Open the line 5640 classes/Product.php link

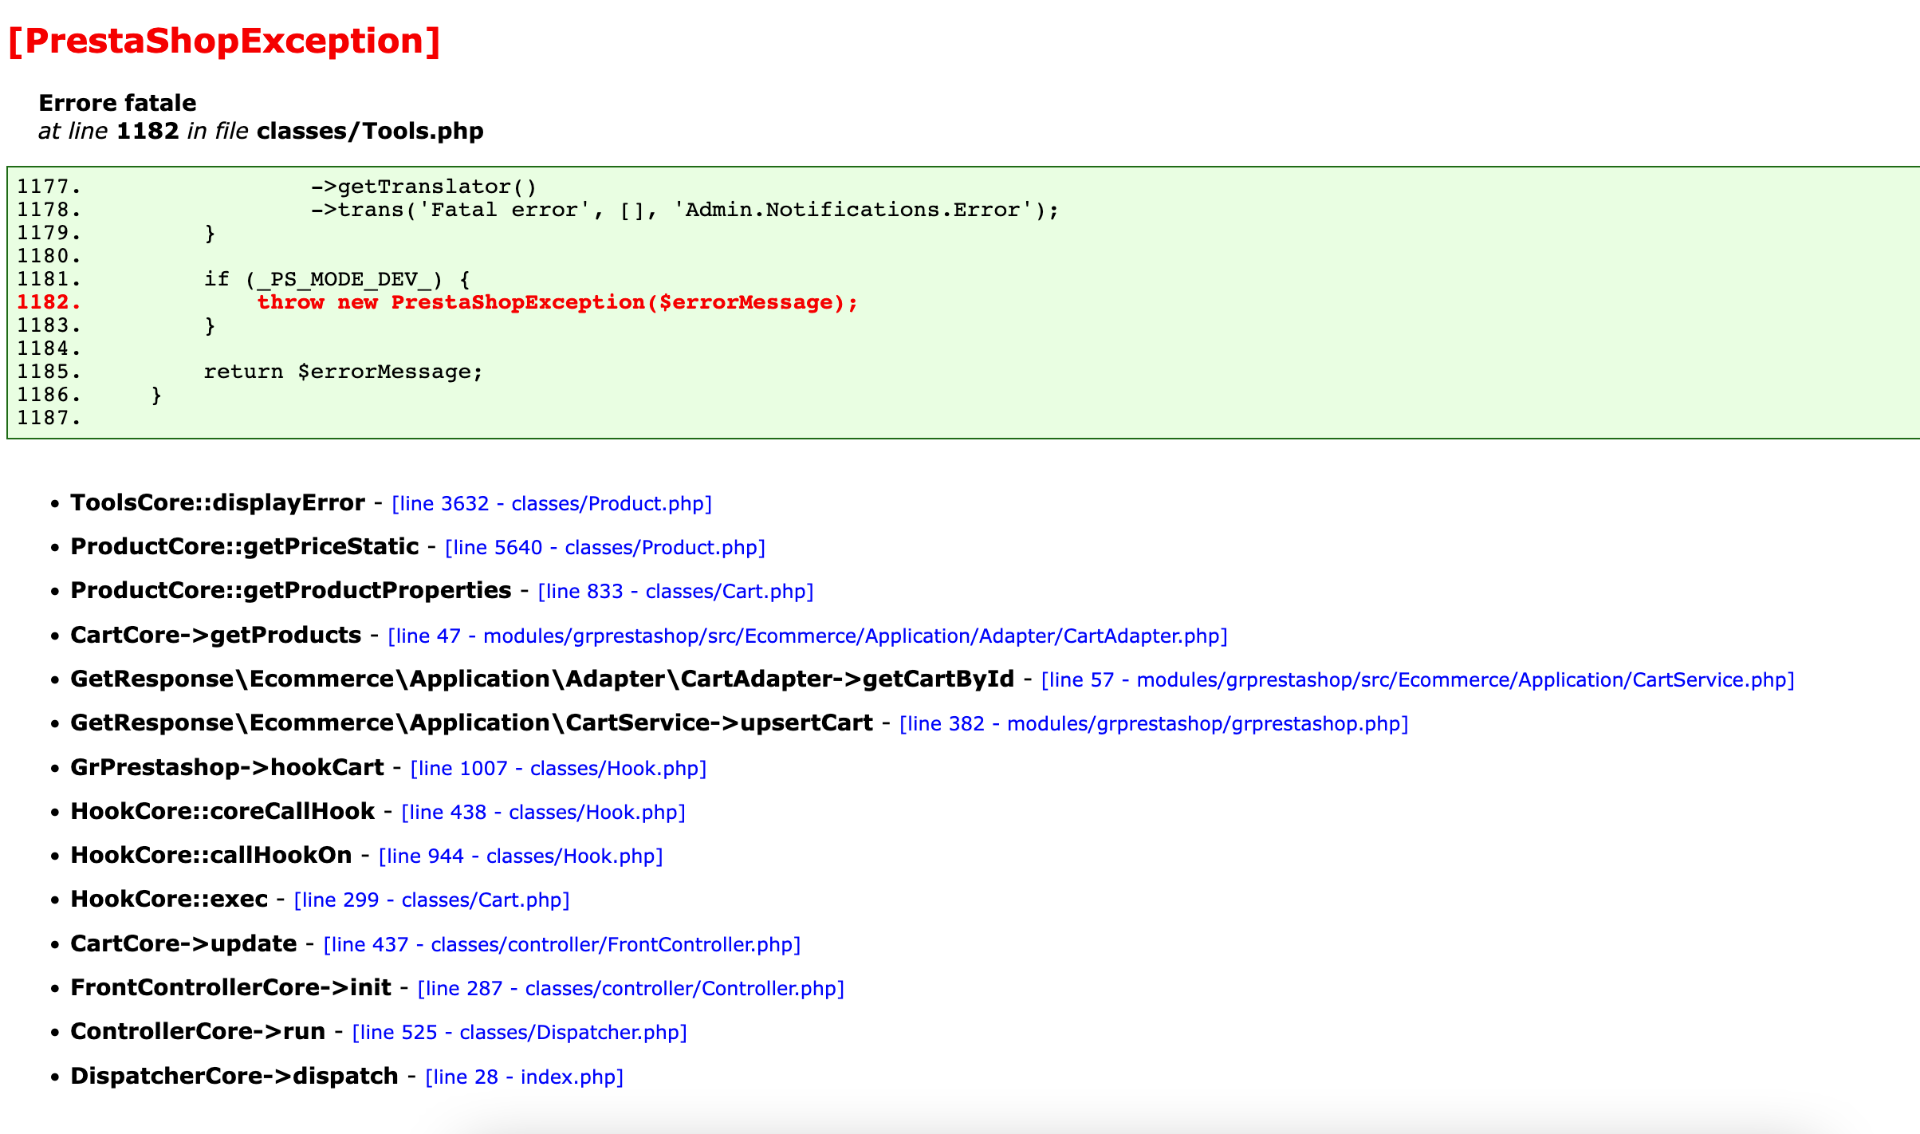click(x=604, y=548)
